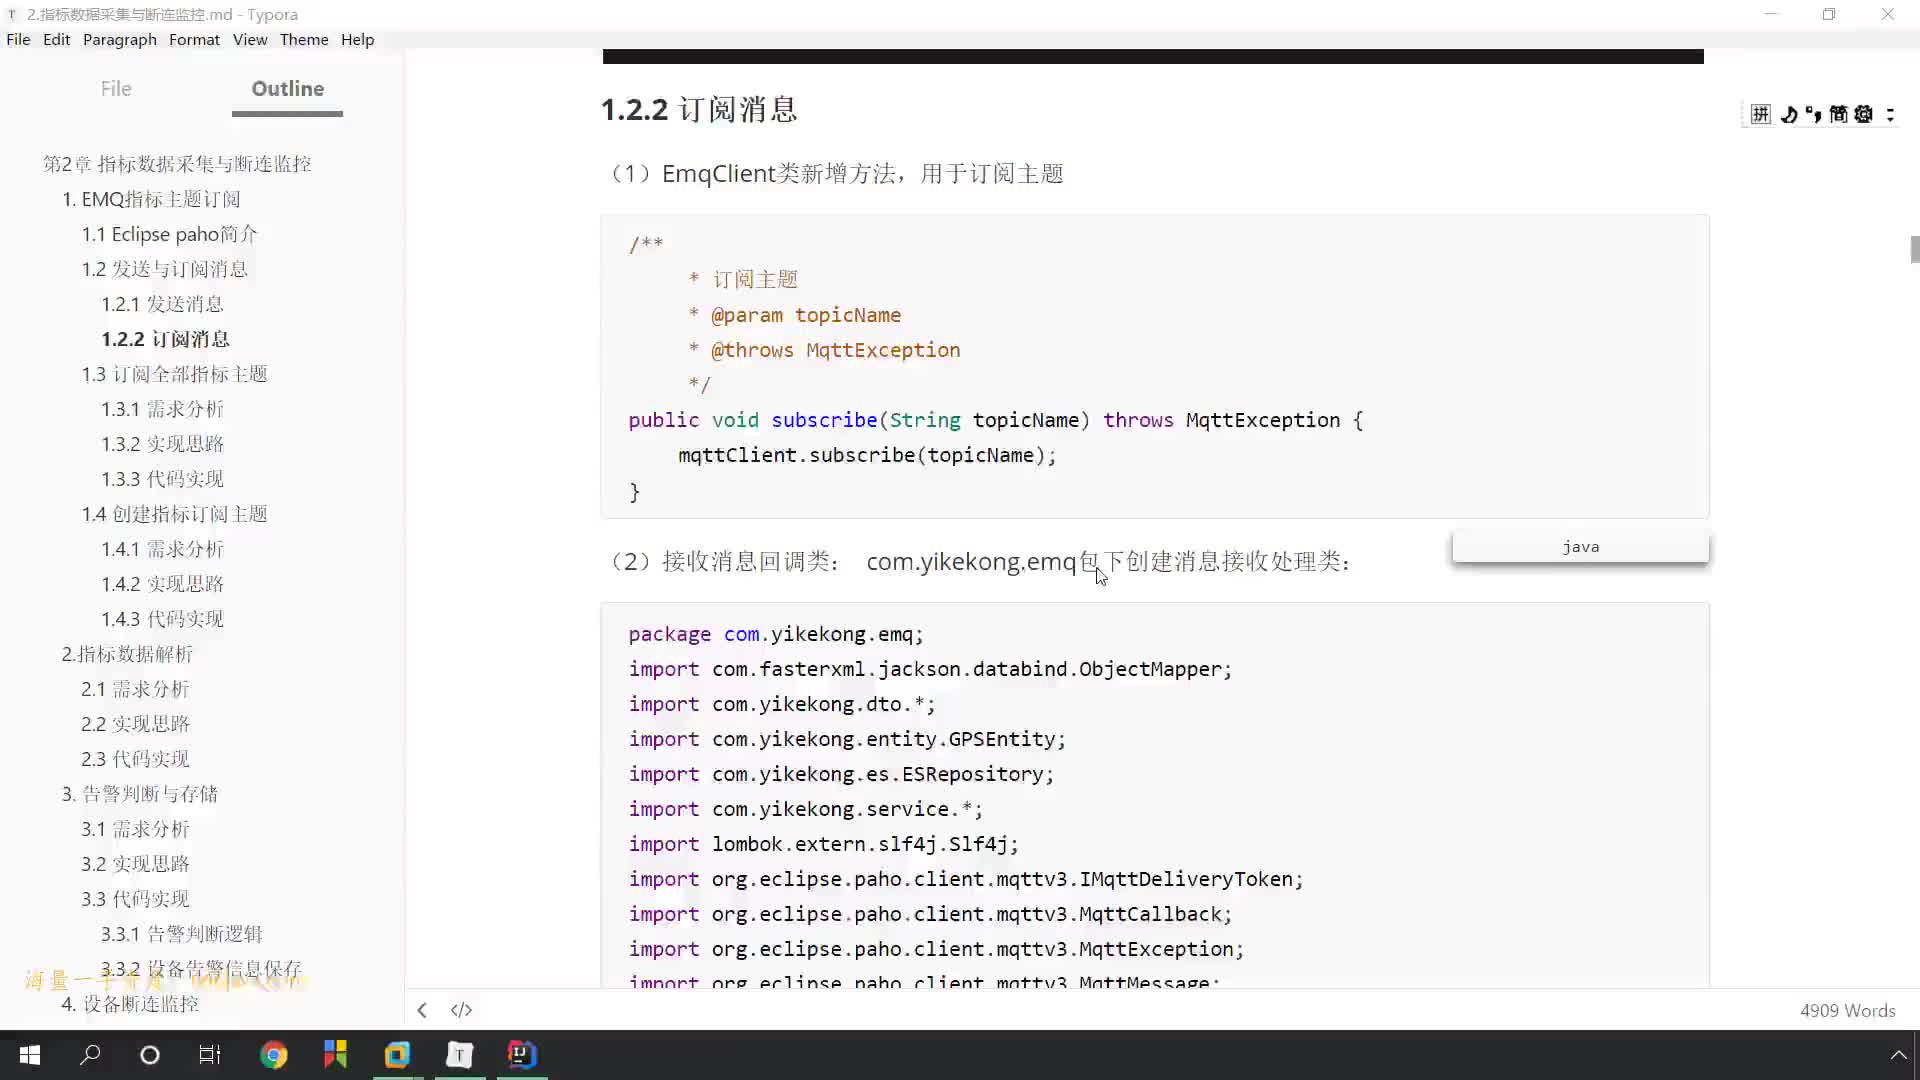Go to outline 1.3.1 需求分析

[162, 409]
